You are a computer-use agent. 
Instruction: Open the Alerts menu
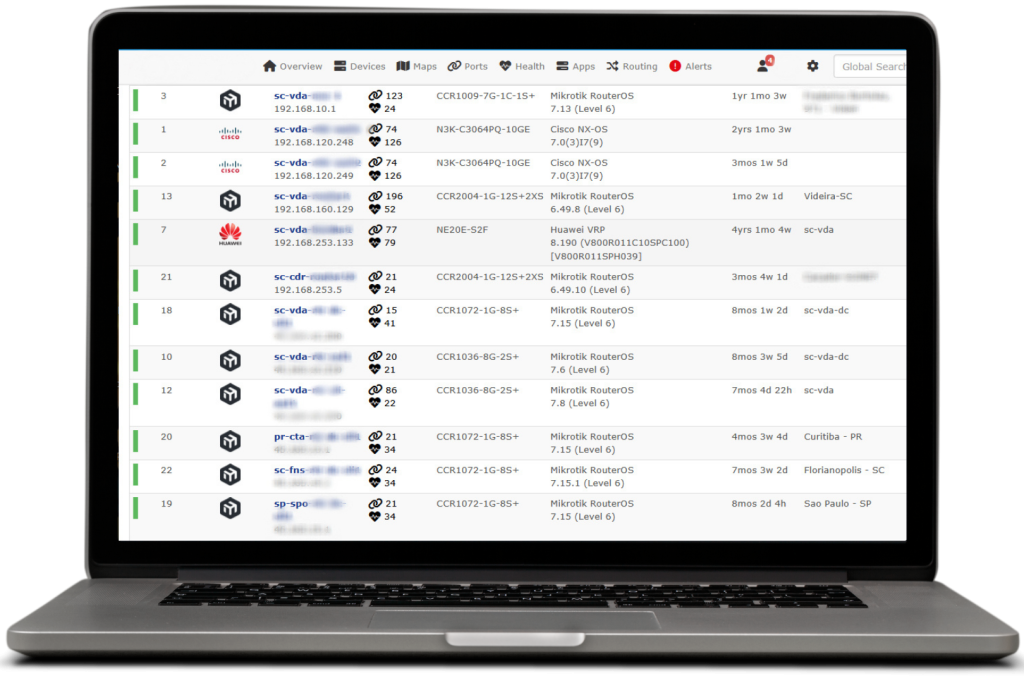coord(690,66)
